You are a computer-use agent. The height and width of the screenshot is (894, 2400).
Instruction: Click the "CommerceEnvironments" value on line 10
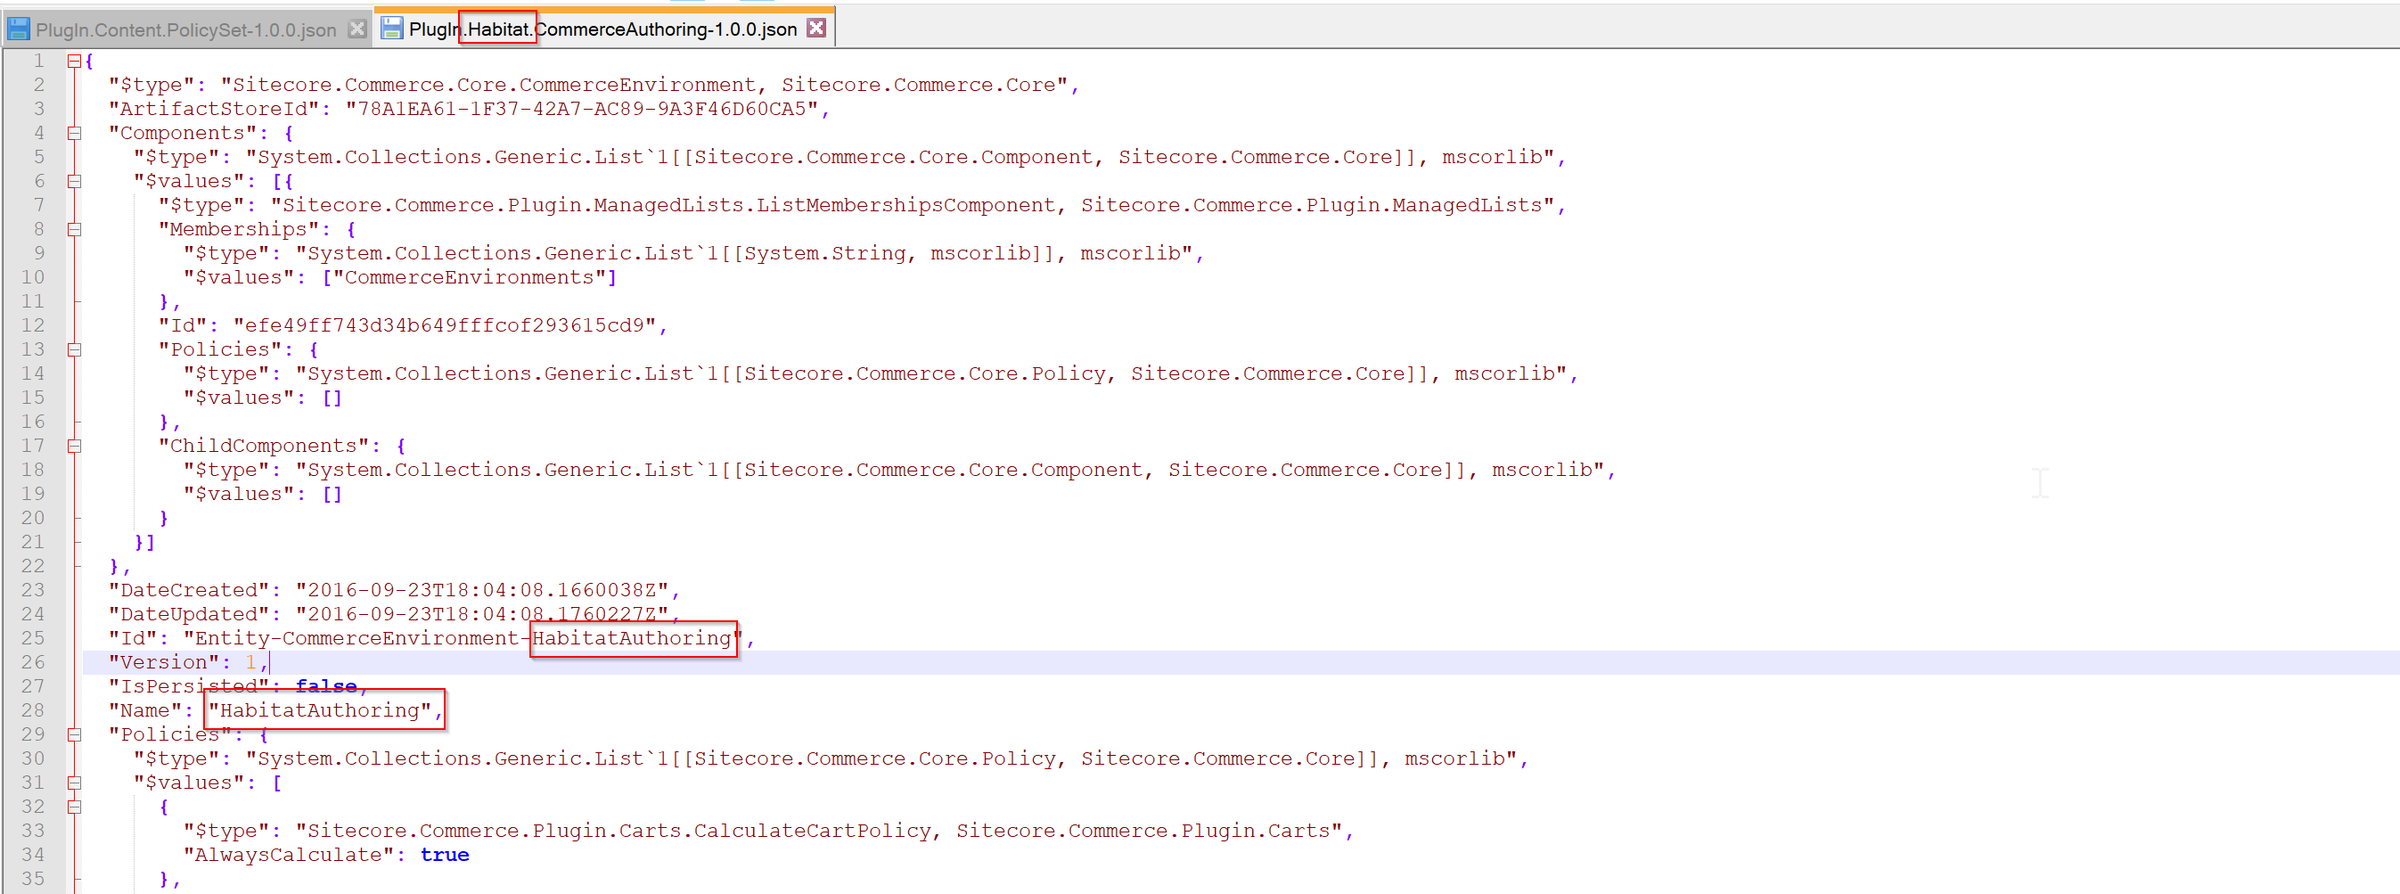pyautogui.click(x=469, y=277)
